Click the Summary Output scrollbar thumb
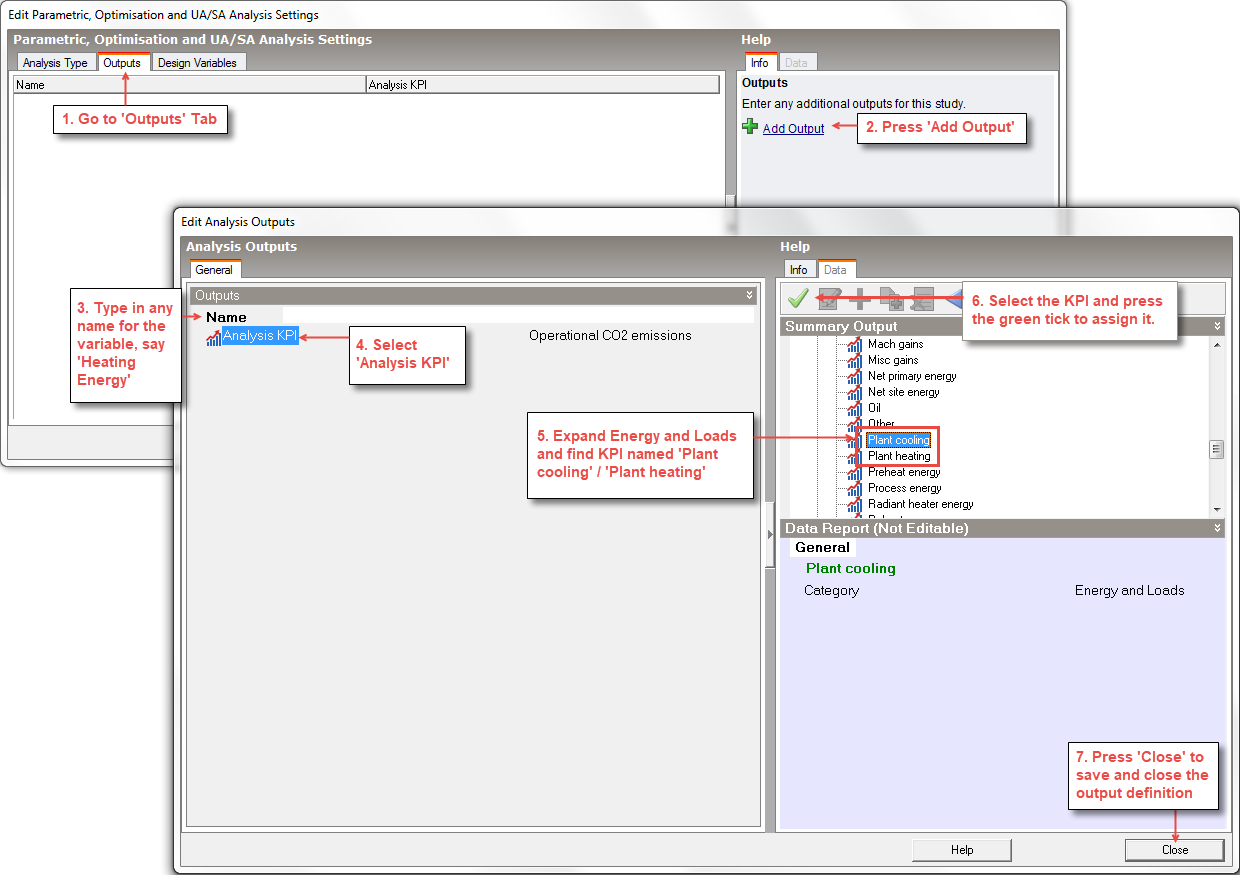This screenshot has width=1240, height=875. 1216,449
